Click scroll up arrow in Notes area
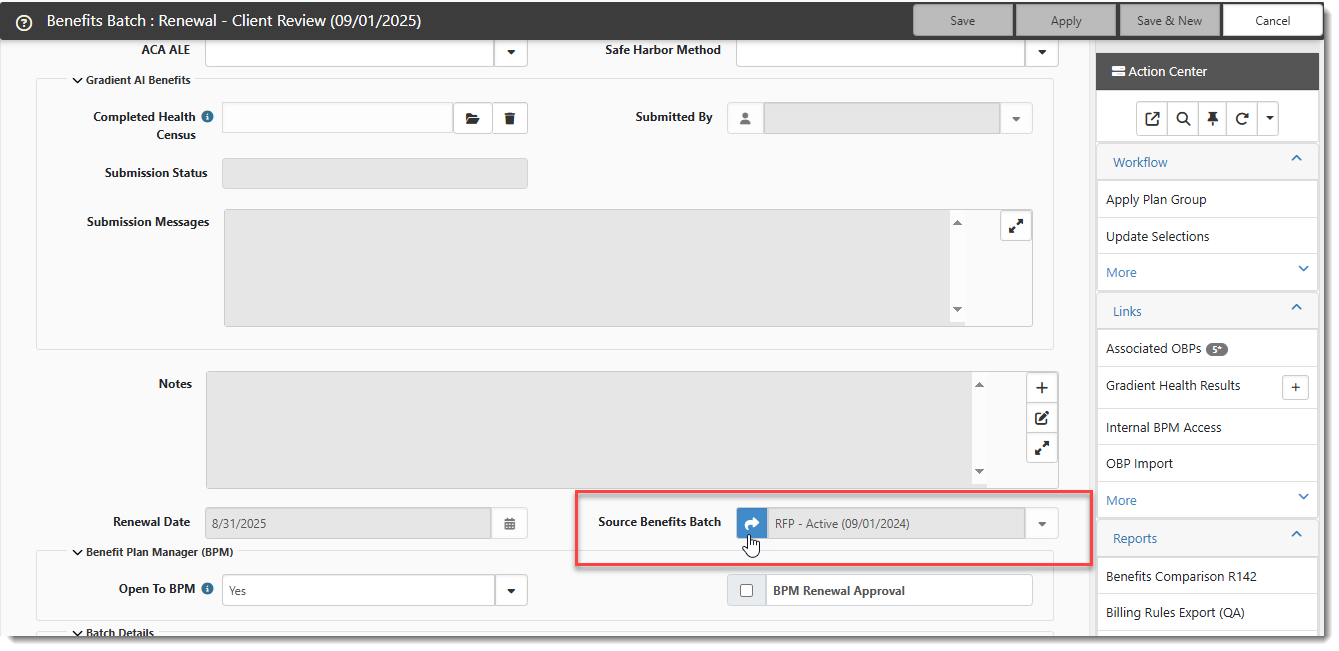Screen dimensions: 1339x651 click(979, 384)
